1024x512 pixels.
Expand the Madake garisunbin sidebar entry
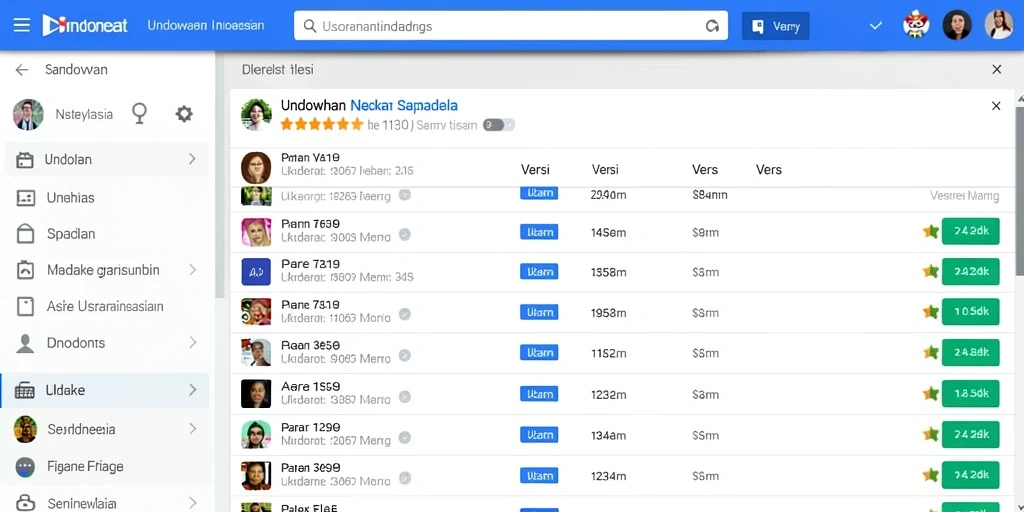click(193, 270)
